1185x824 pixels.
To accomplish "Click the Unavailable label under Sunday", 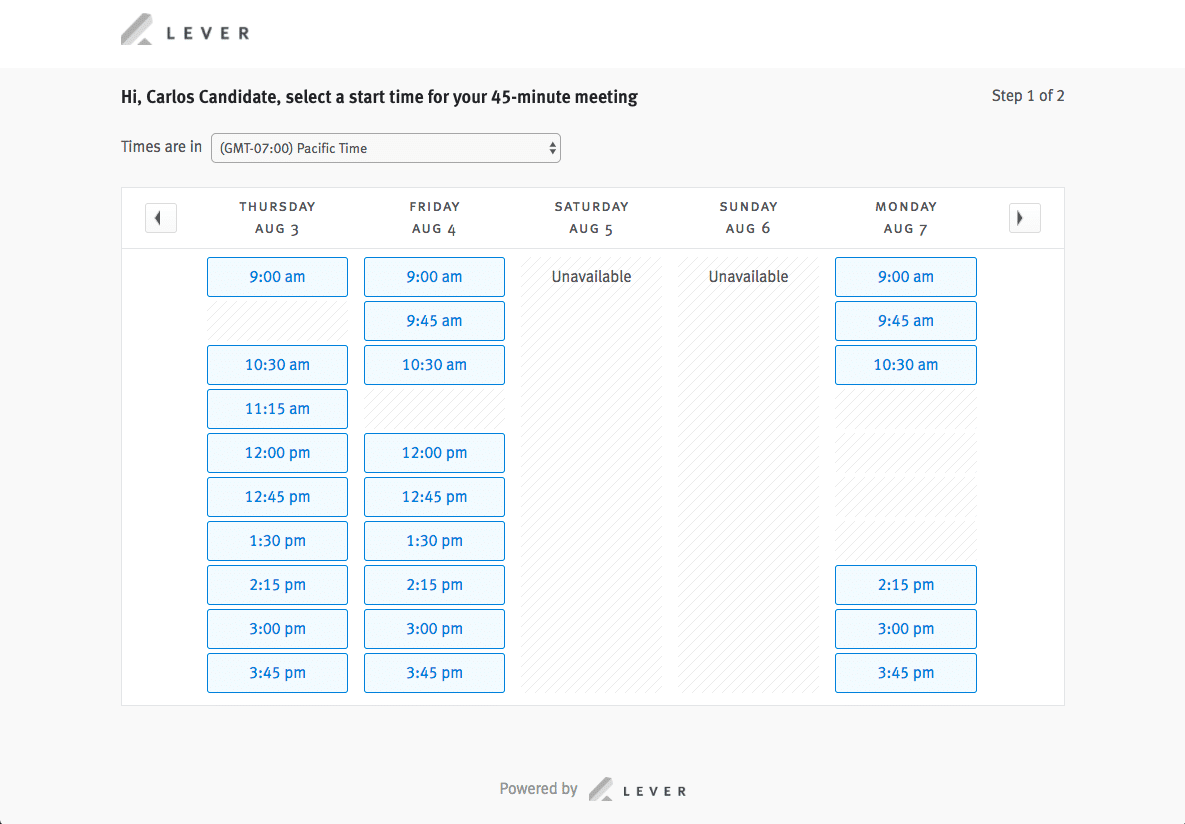I will click(748, 277).
